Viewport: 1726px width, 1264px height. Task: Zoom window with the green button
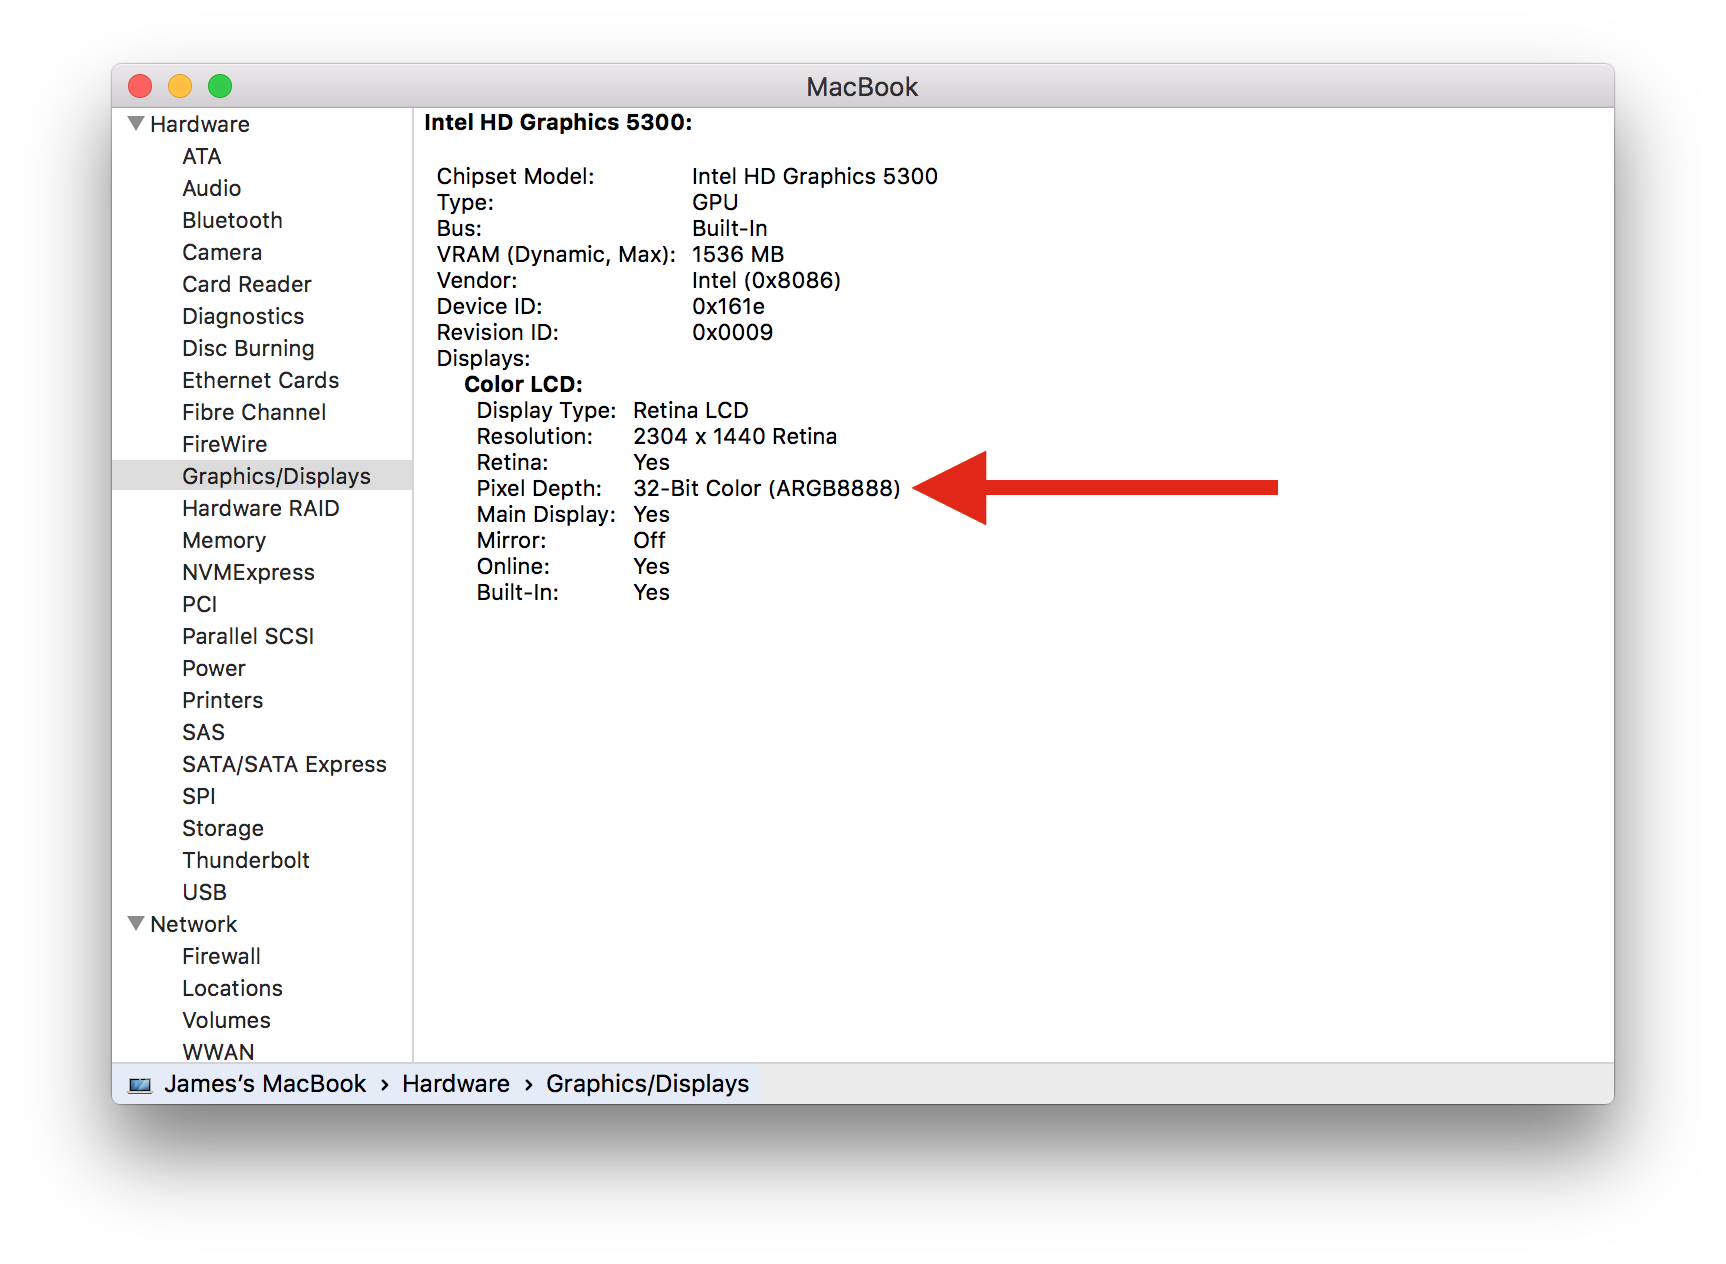[220, 86]
